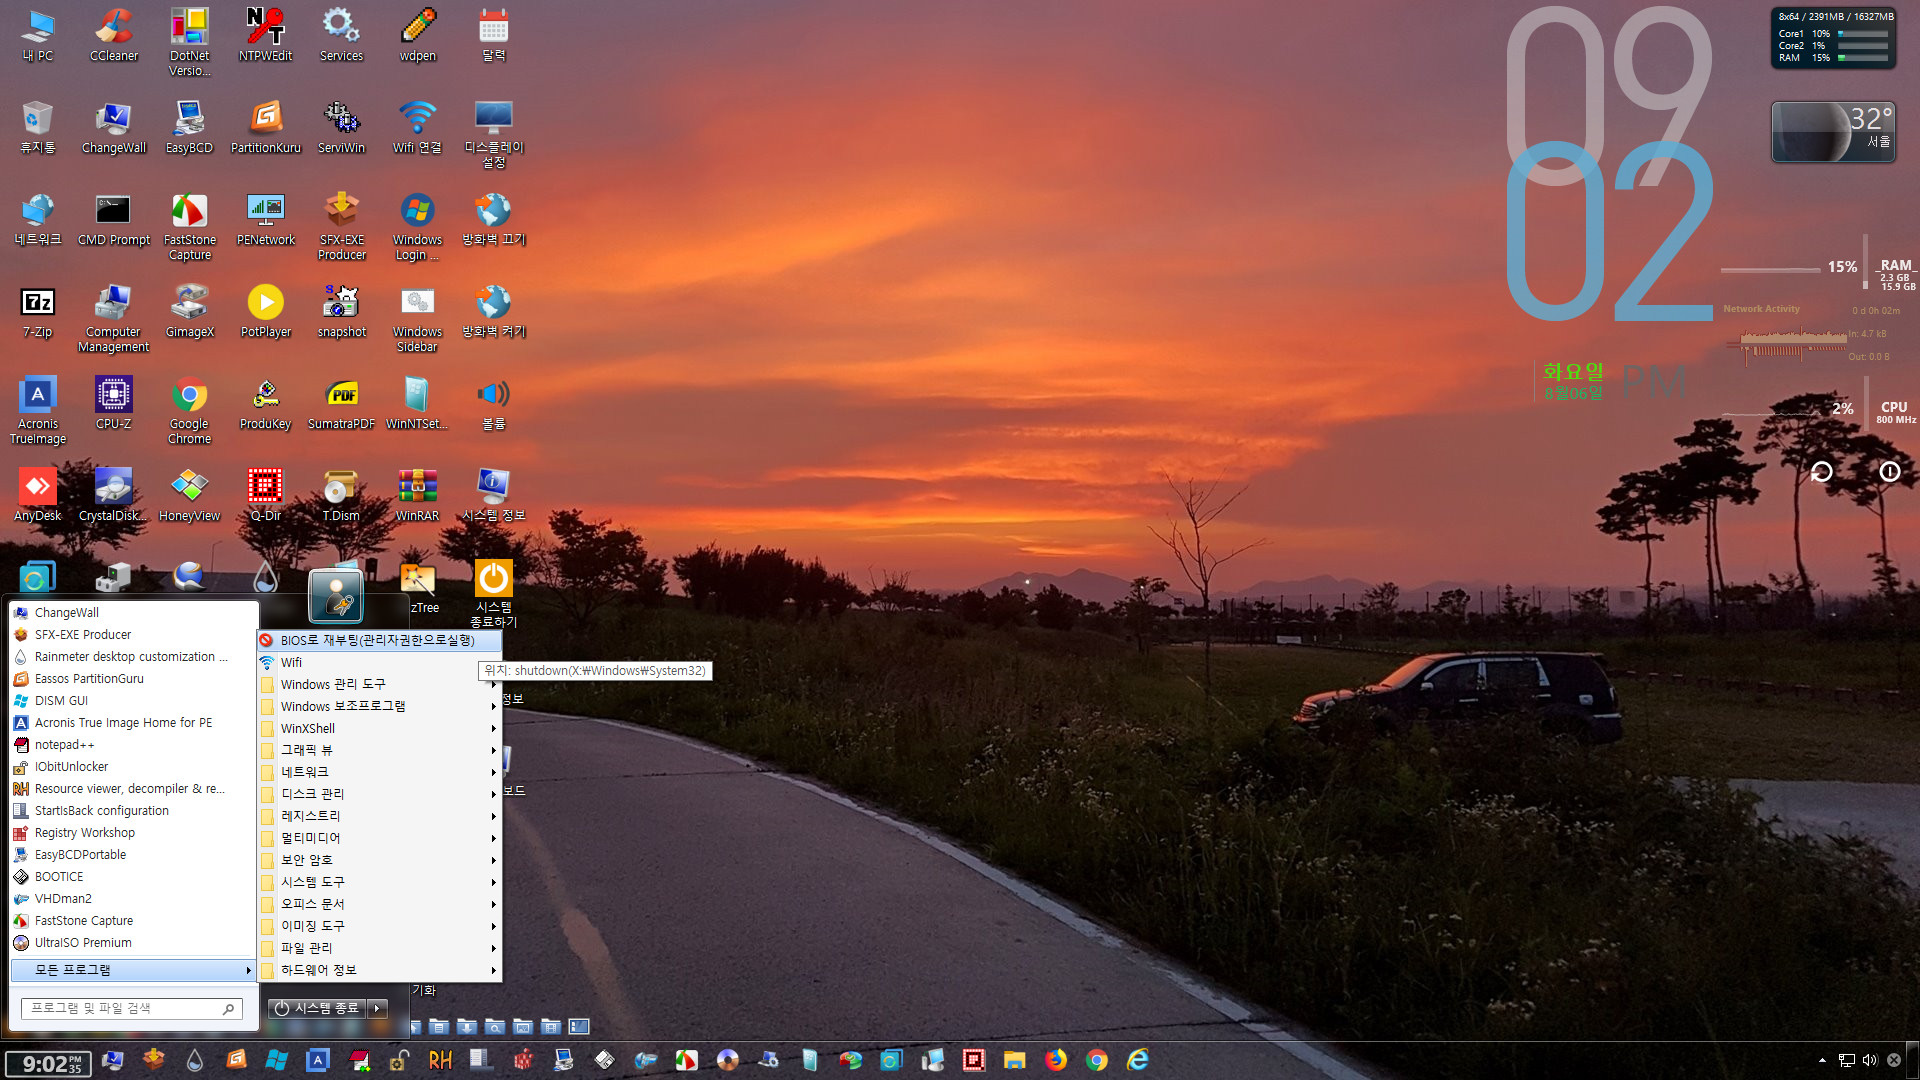Screen dimensions: 1920x1080
Task: Click 모든 프로그램 button
Action: pos(133,970)
